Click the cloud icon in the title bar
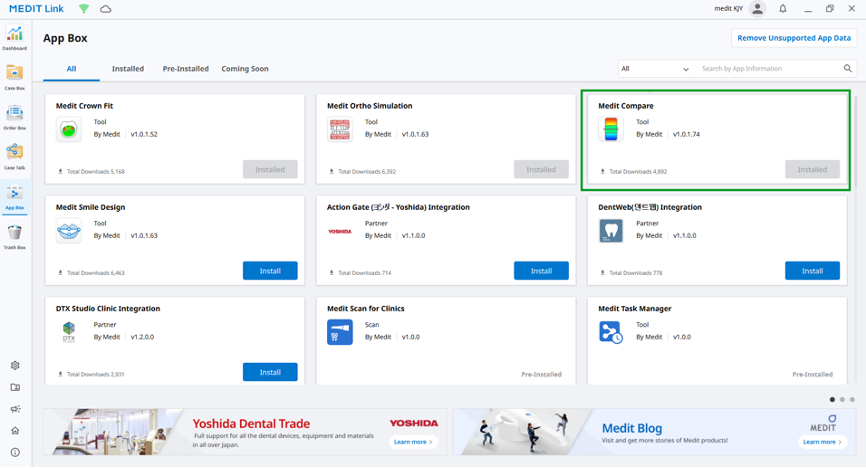This screenshot has width=866, height=468. tap(105, 9)
